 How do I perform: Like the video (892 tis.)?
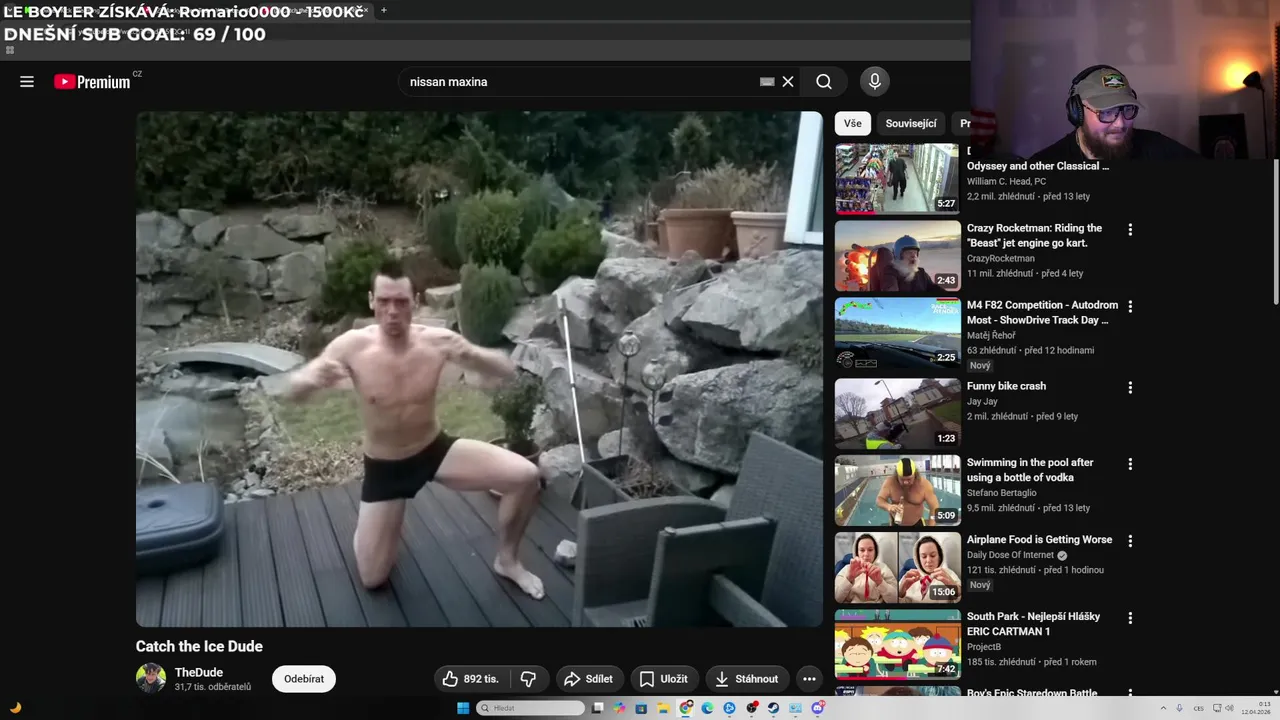pos(470,679)
